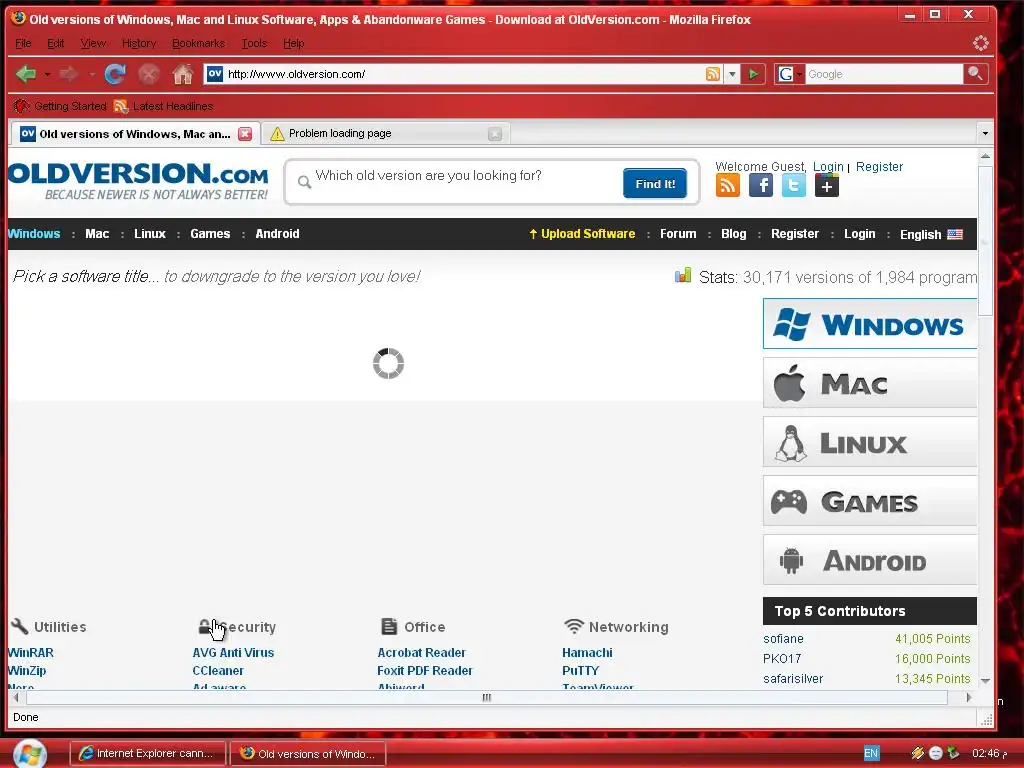Click the contributor name sofiane
The height and width of the screenshot is (768, 1024).
pyautogui.click(x=783, y=639)
